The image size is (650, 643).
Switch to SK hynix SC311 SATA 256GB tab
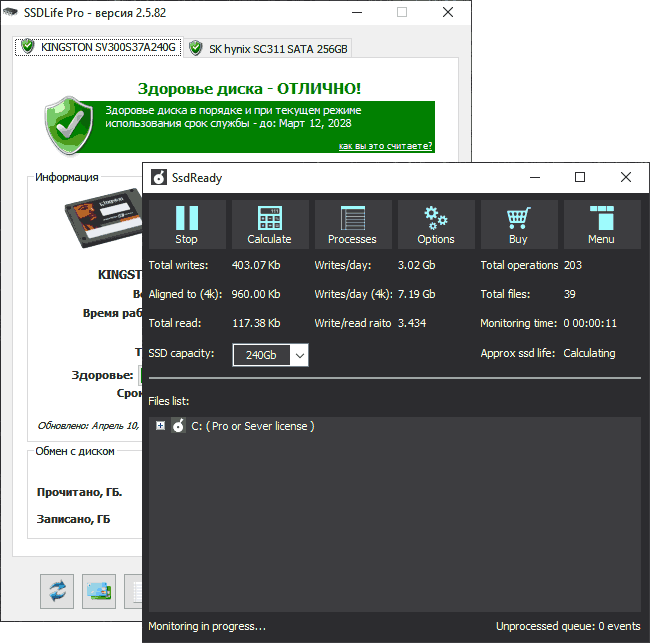[268, 49]
